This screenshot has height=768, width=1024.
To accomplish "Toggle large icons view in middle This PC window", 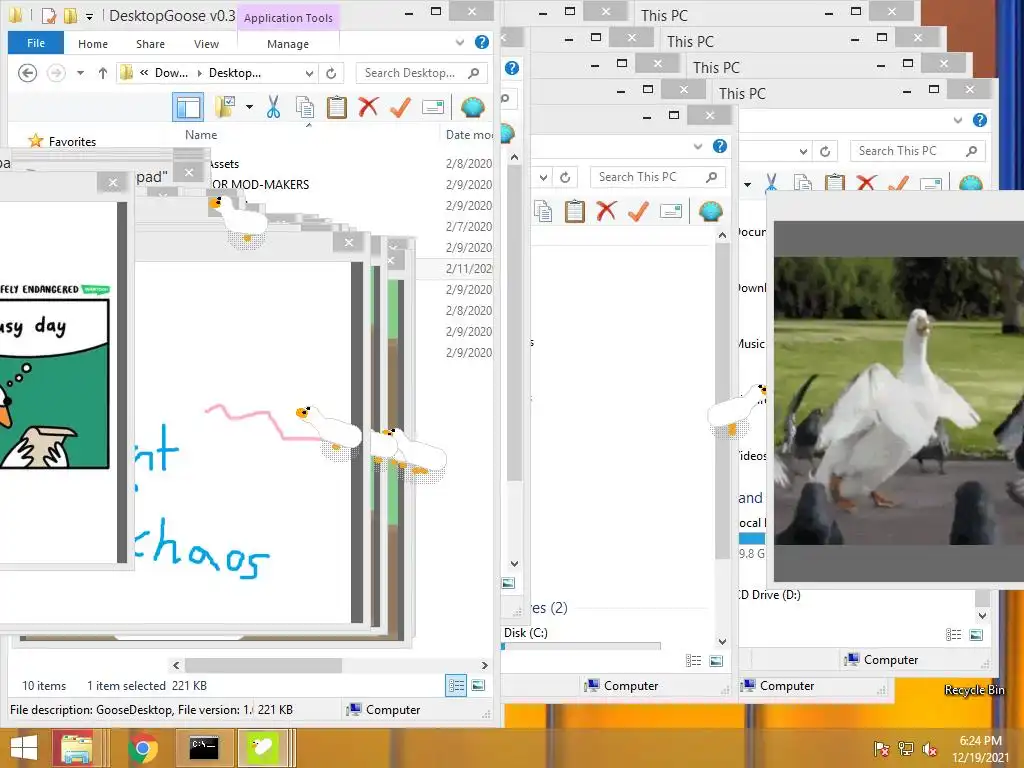I will [x=716, y=661].
